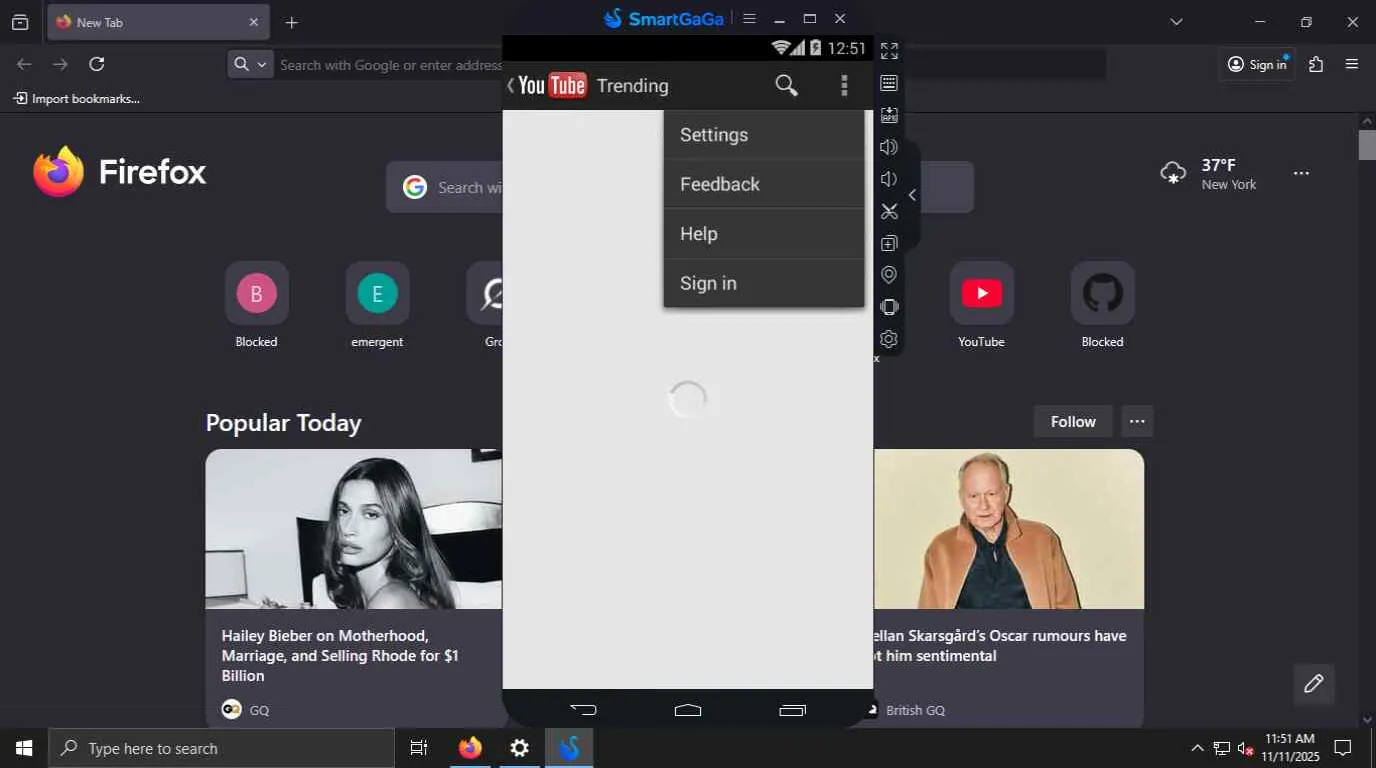Click the Task View taskbar icon
Image resolution: width=1376 pixels, height=768 pixels.
[419, 748]
